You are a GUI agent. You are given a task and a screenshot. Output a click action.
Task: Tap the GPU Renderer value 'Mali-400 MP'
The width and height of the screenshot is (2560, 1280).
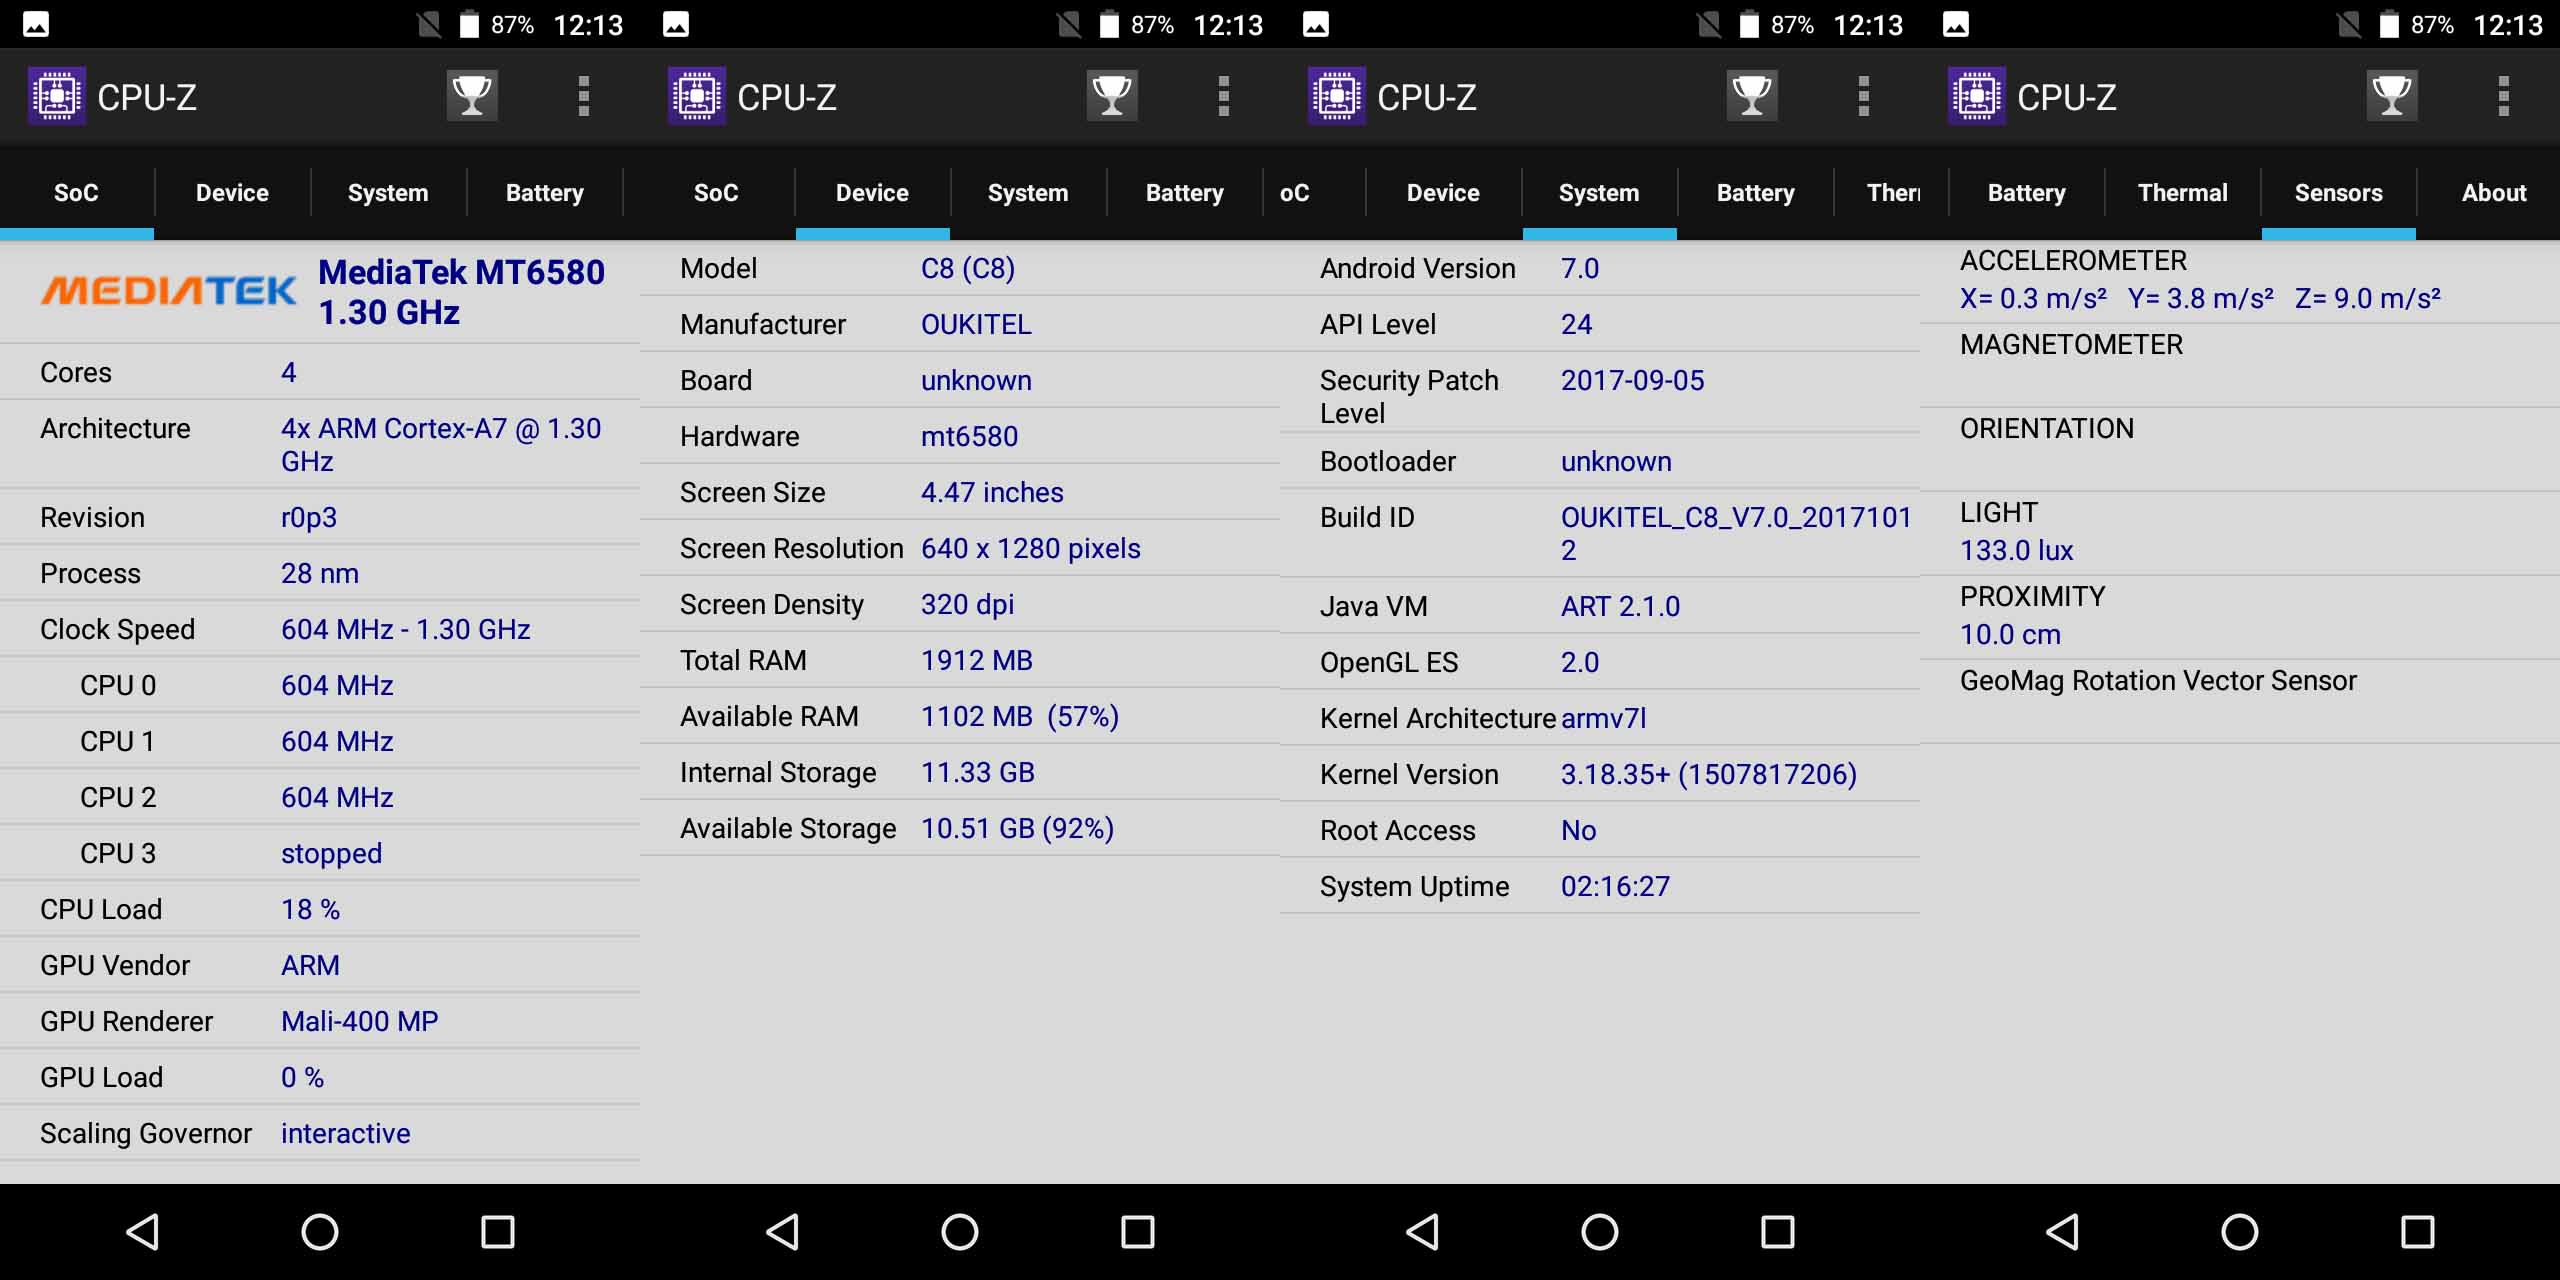(x=360, y=1022)
